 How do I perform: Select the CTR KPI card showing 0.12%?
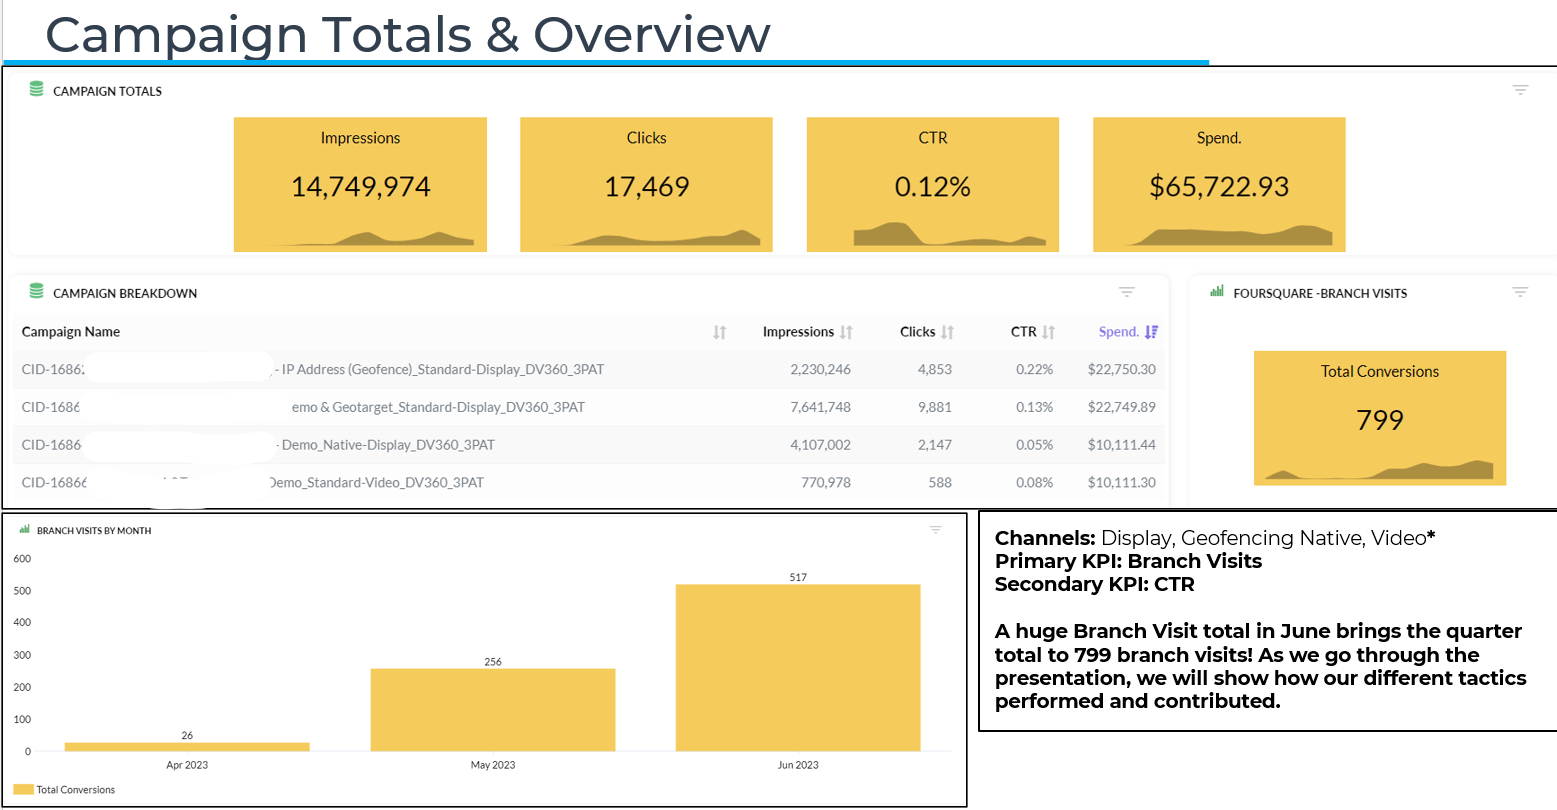coord(933,184)
